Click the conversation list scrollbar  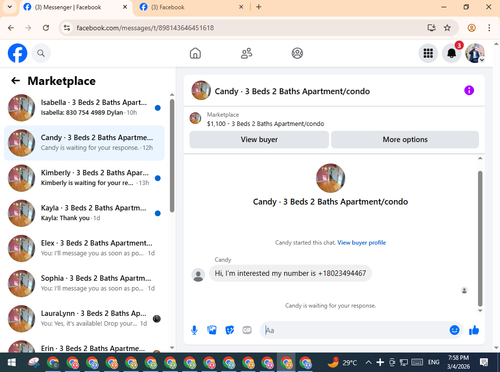click(172, 155)
